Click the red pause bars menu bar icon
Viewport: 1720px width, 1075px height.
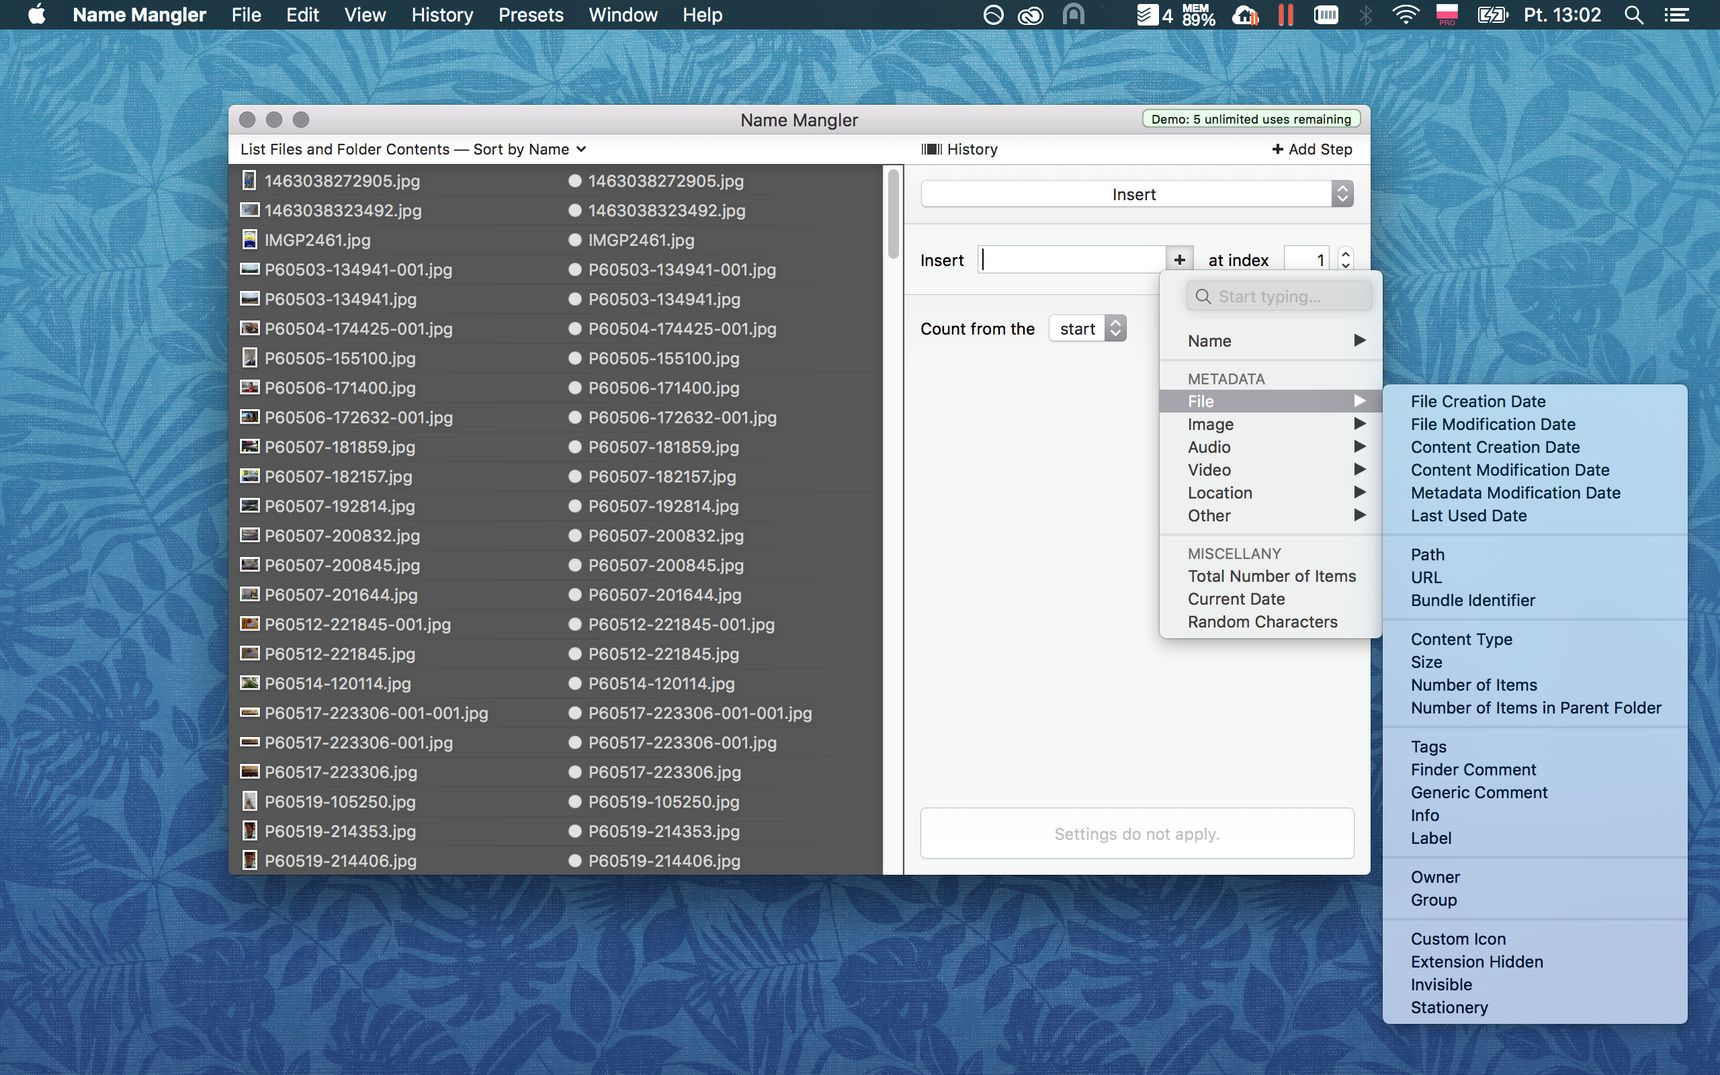click(x=1286, y=14)
